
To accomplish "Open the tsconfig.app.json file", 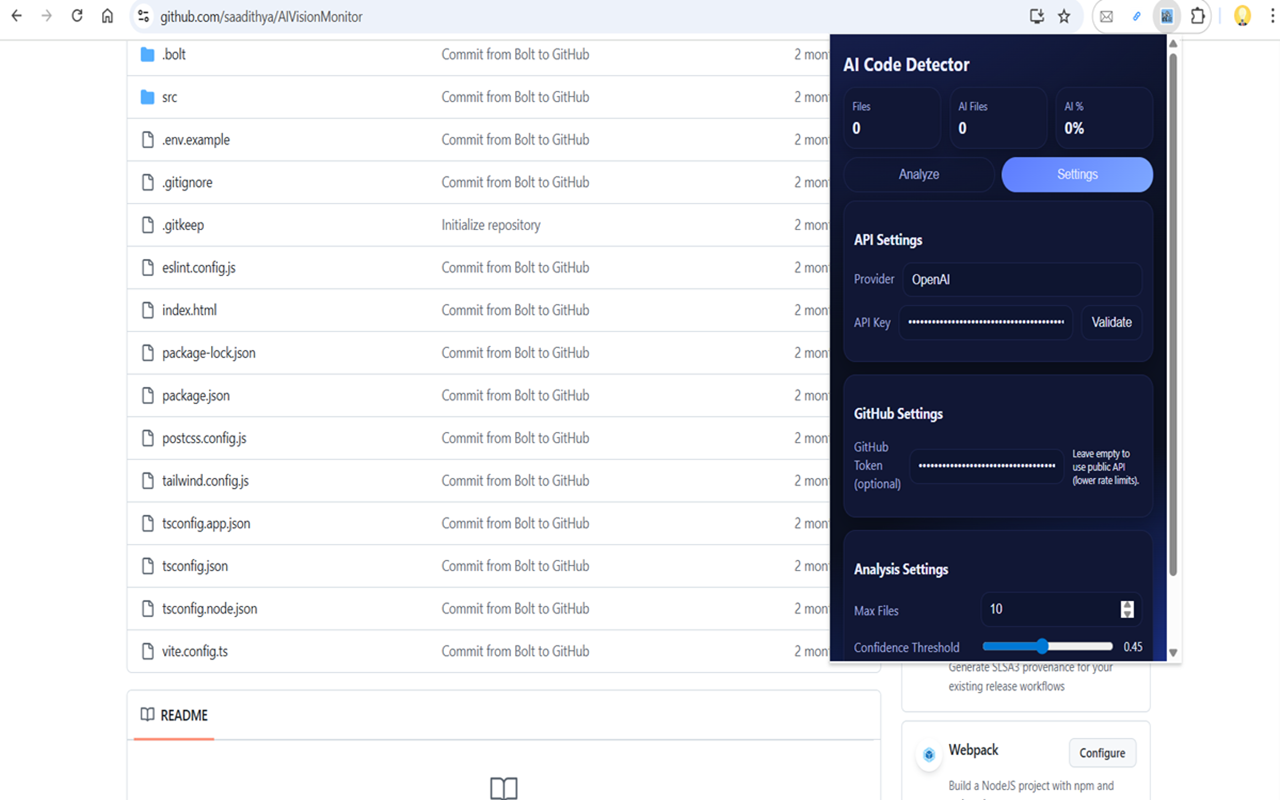I will (x=206, y=523).
